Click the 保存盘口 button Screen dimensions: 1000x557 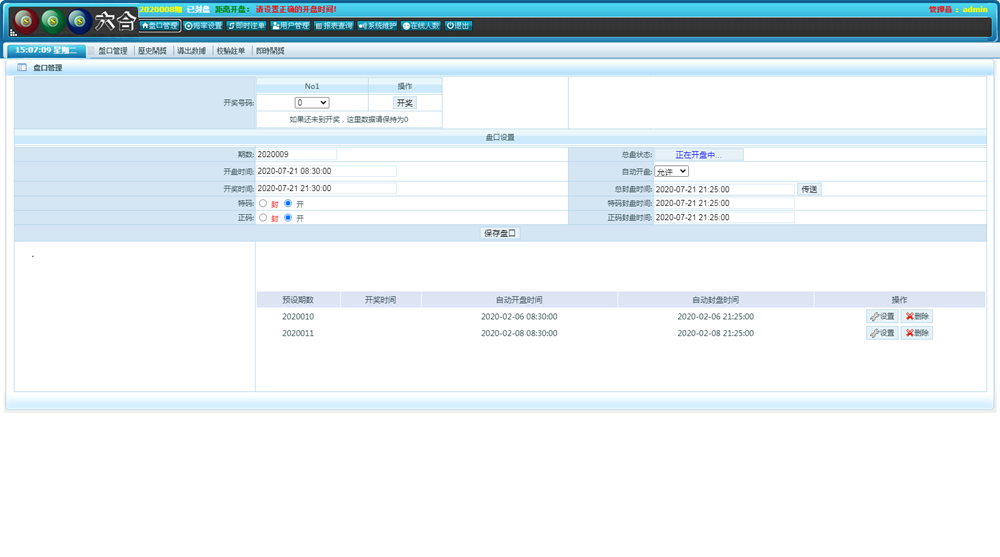pyautogui.click(x=500, y=234)
